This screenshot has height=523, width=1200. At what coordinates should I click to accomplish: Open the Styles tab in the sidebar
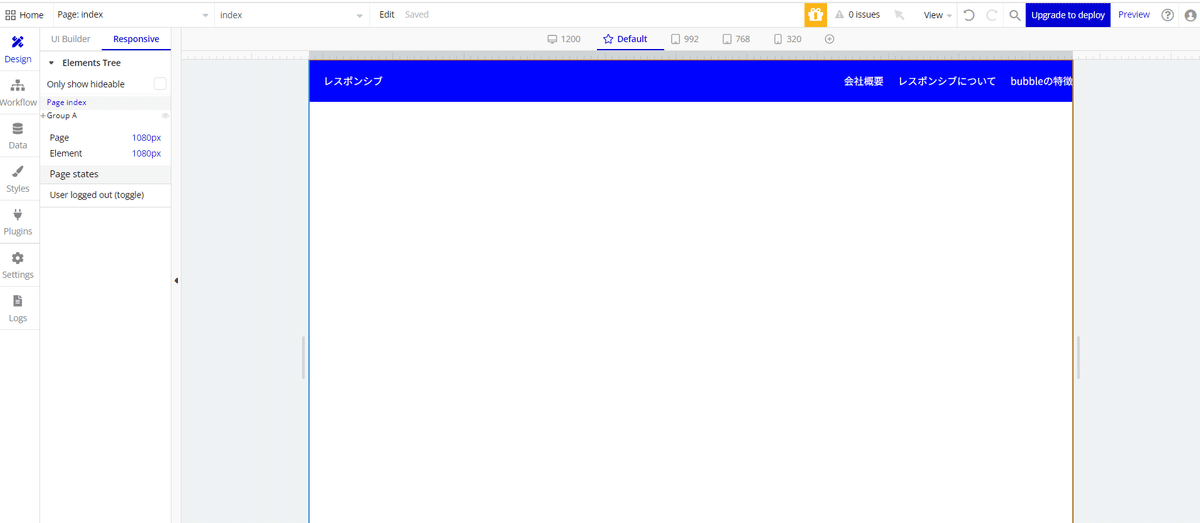[x=18, y=178]
